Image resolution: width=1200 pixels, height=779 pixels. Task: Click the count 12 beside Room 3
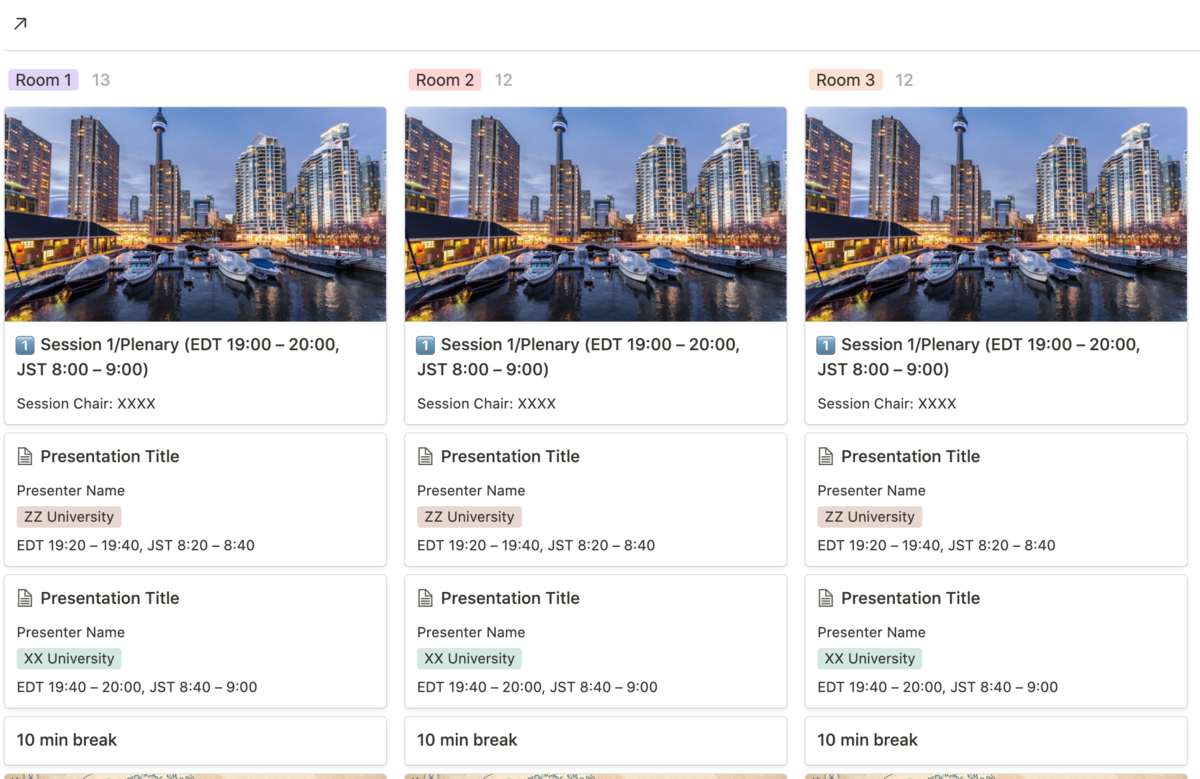(x=904, y=80)
